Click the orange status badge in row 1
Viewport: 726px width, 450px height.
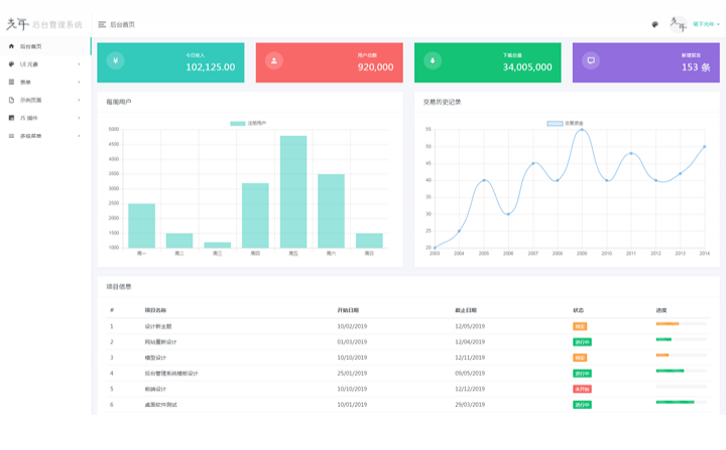coord(580,326)
